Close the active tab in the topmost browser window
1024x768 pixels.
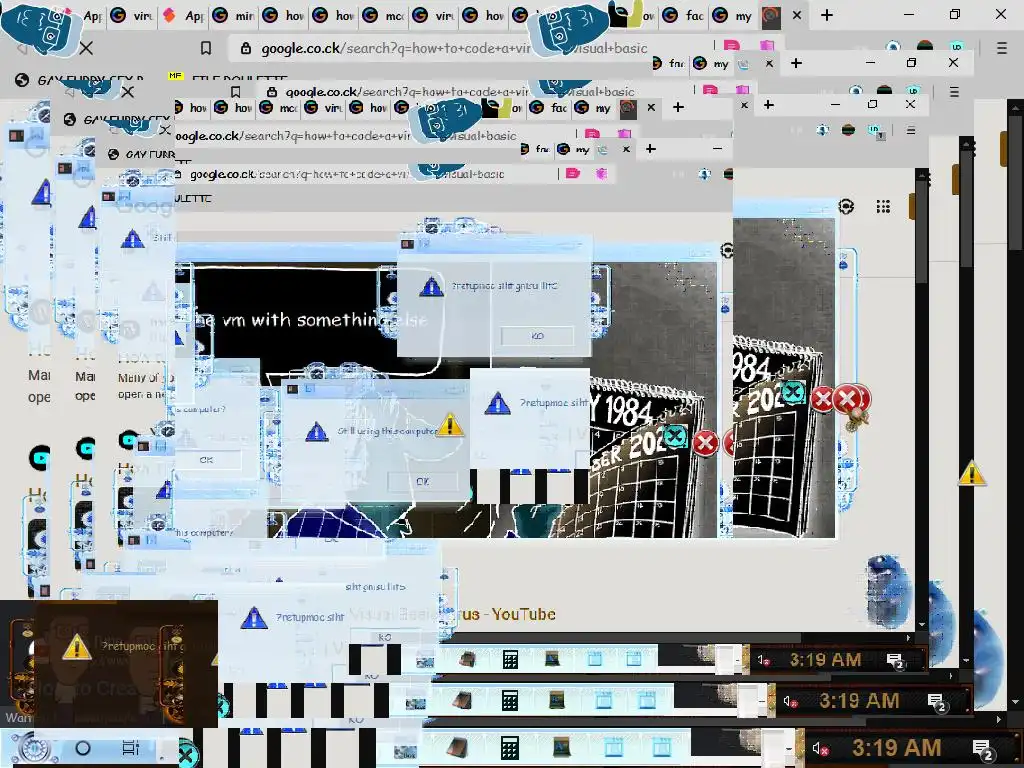tap(797, 14)
